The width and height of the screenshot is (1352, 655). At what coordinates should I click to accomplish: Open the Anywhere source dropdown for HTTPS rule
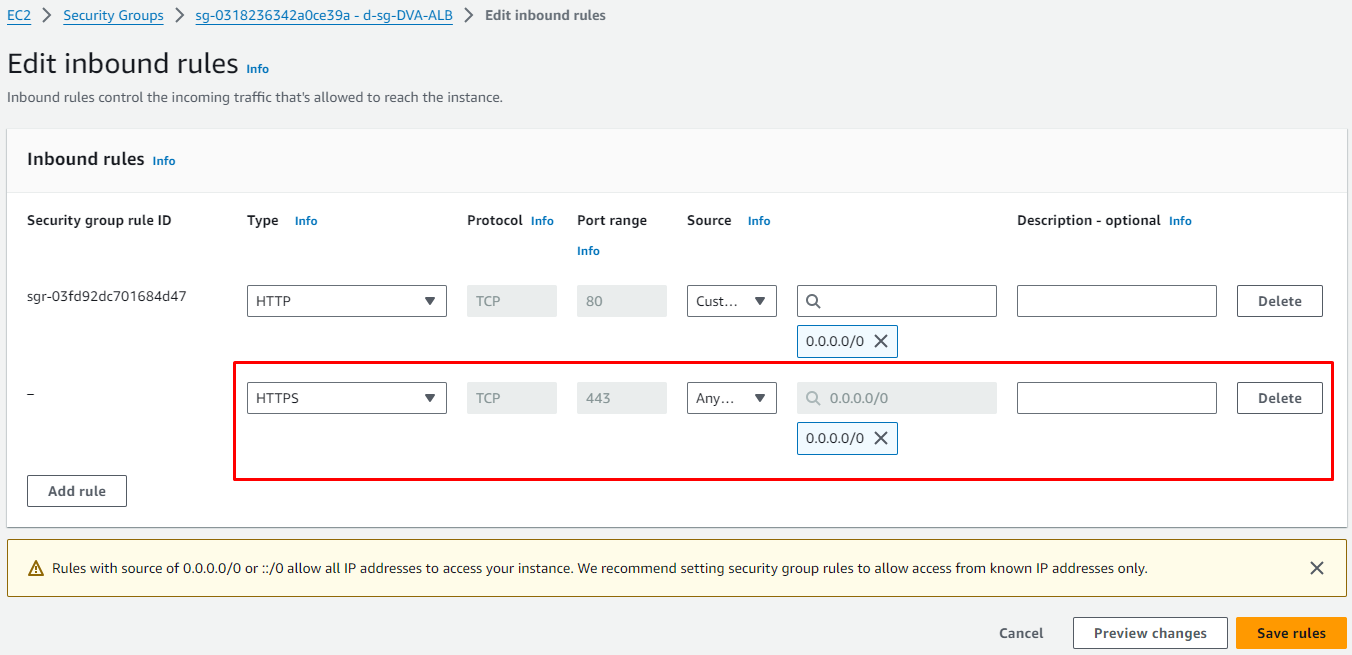click(x=731, y=398)
